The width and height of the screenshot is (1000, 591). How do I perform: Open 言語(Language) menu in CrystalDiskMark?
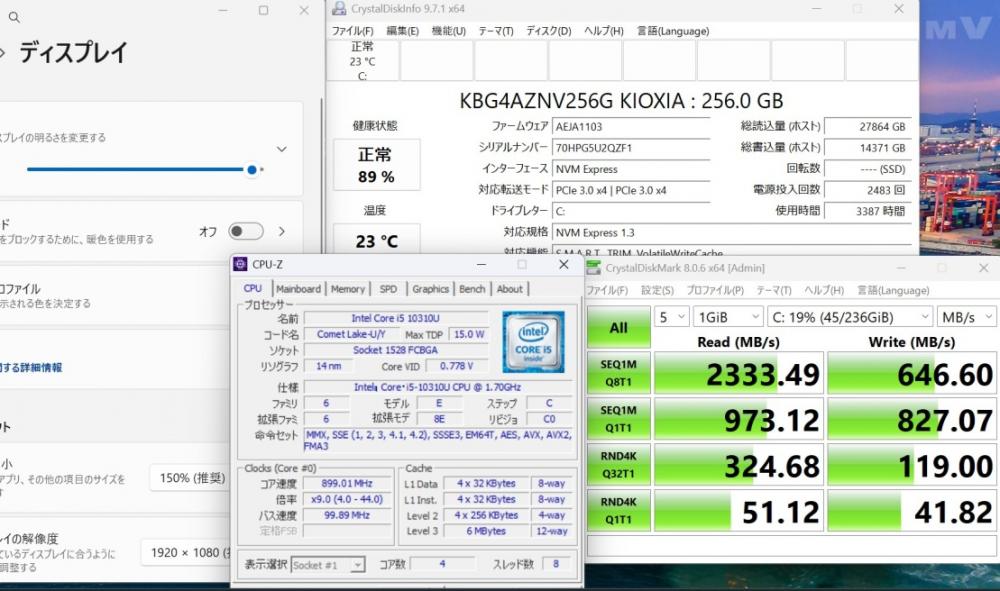click(x=893, y=290)
